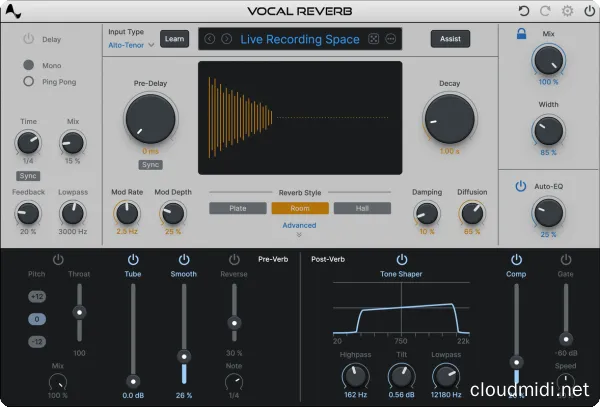
Task: Click the delay Time knob
Action: [28, 142]
